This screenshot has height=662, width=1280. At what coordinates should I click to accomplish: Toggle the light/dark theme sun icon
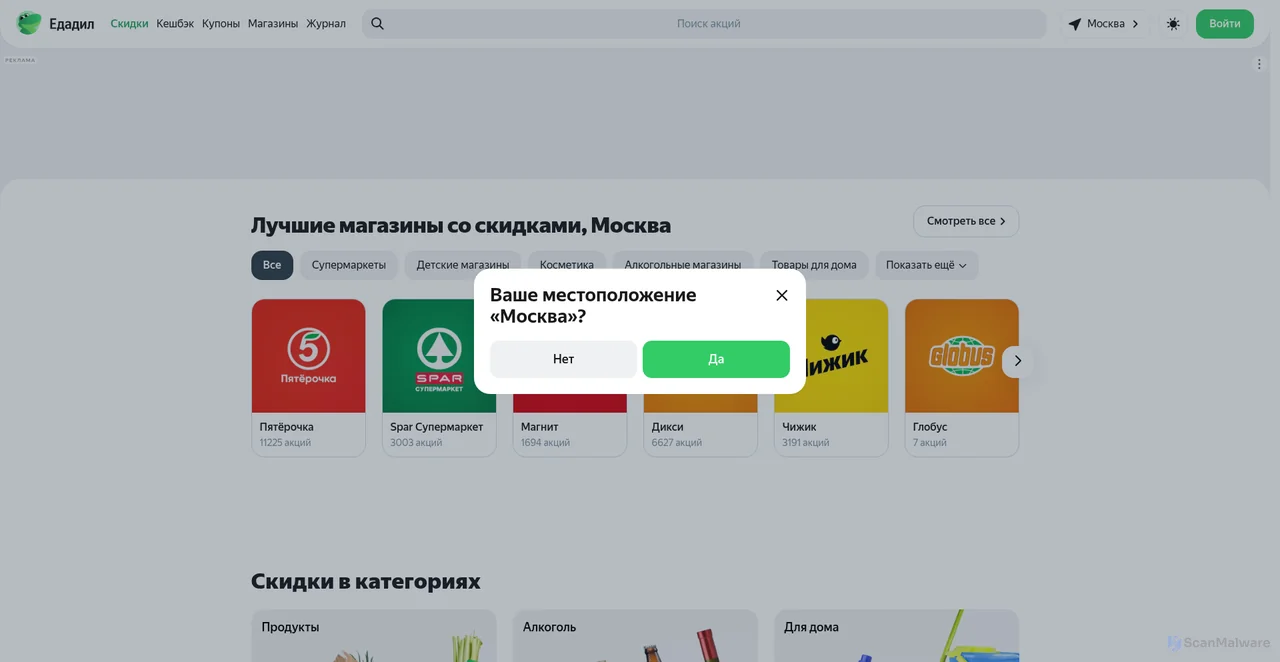(1173, 24)
